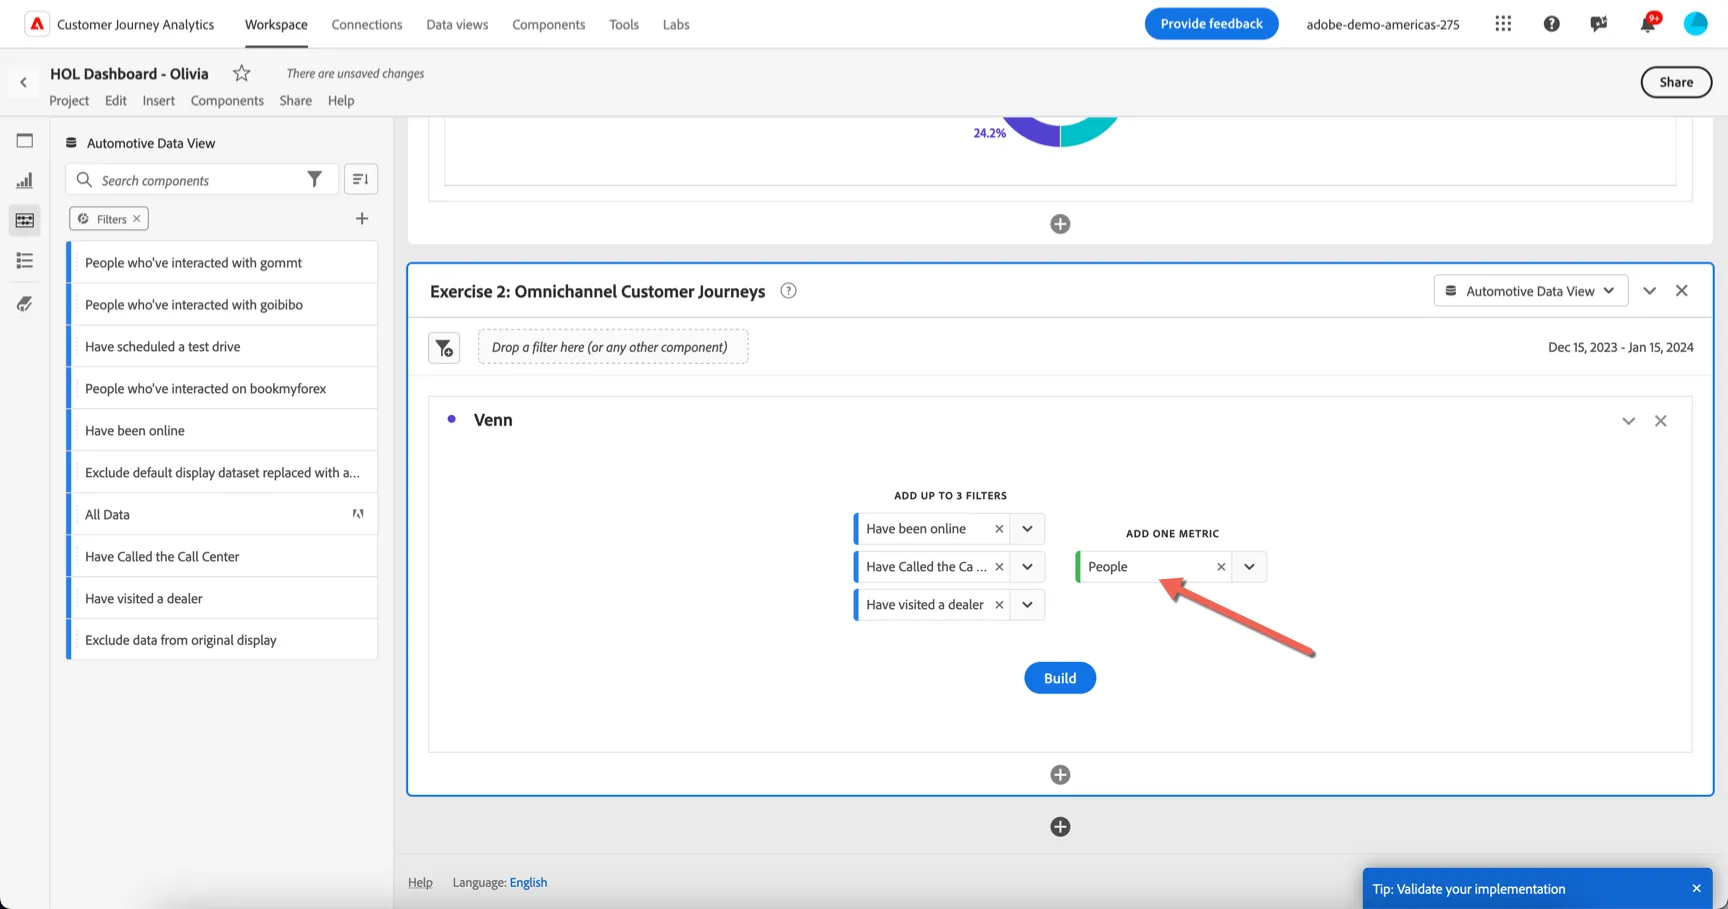Click the sort components icon
Screen dimensions: 1728x909
coord(361,179)
